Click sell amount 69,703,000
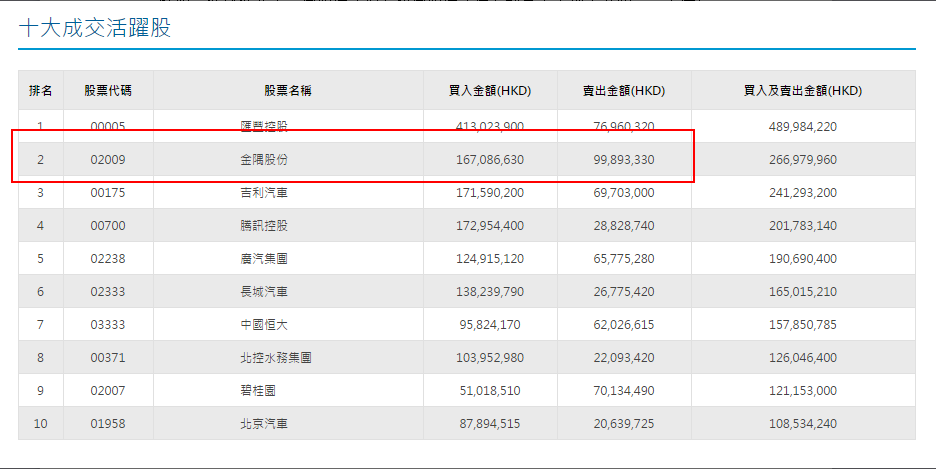 (x=624, y=193)
